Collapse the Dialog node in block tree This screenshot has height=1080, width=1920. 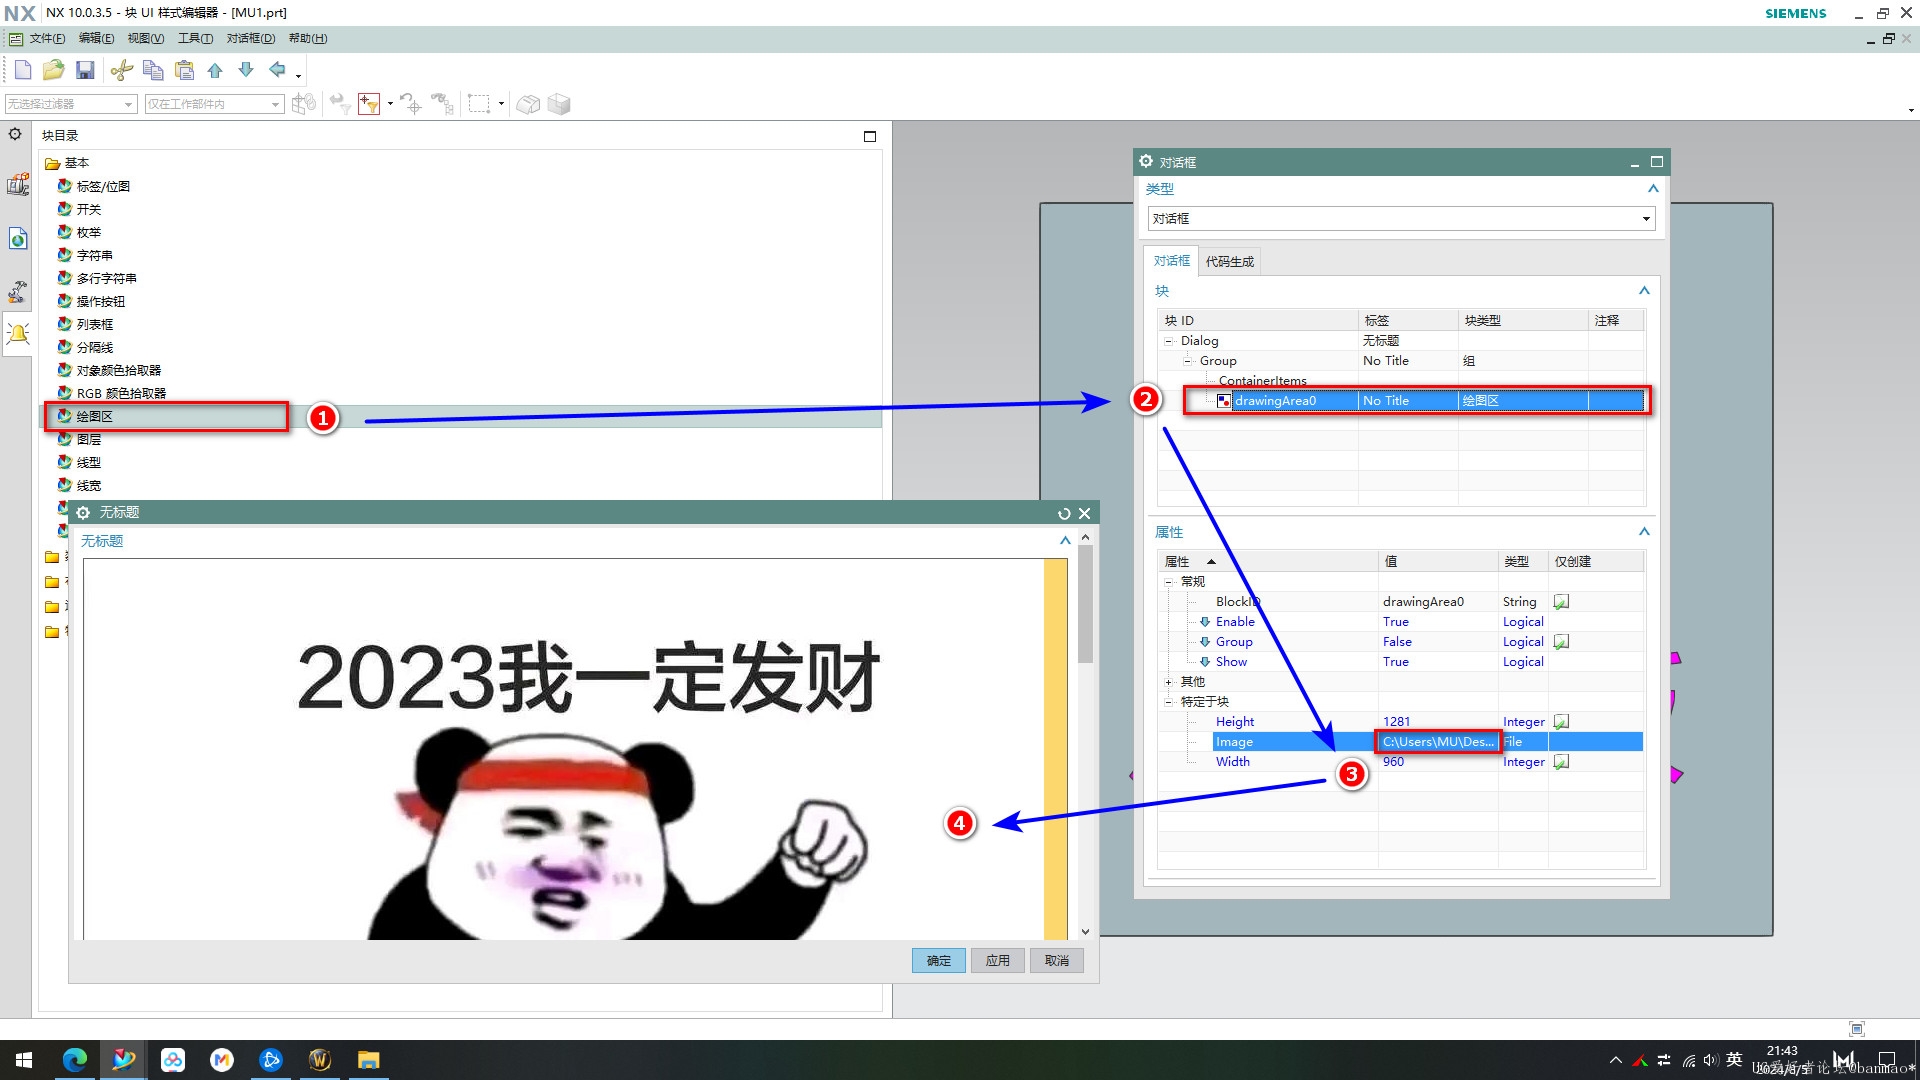pyautogui.click(x=1168, y=341)
